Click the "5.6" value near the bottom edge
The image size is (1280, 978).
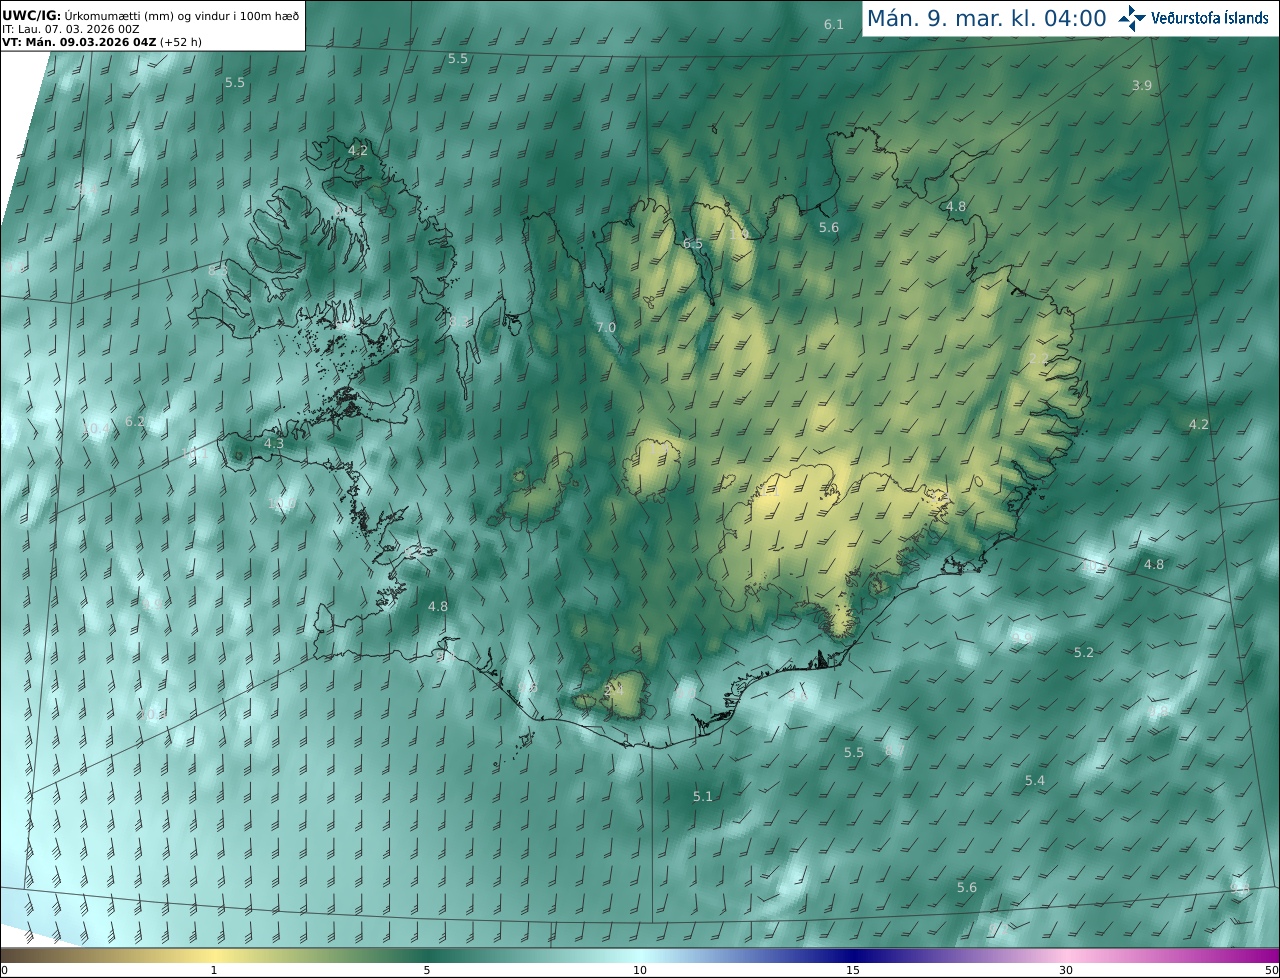pos(967,888)
